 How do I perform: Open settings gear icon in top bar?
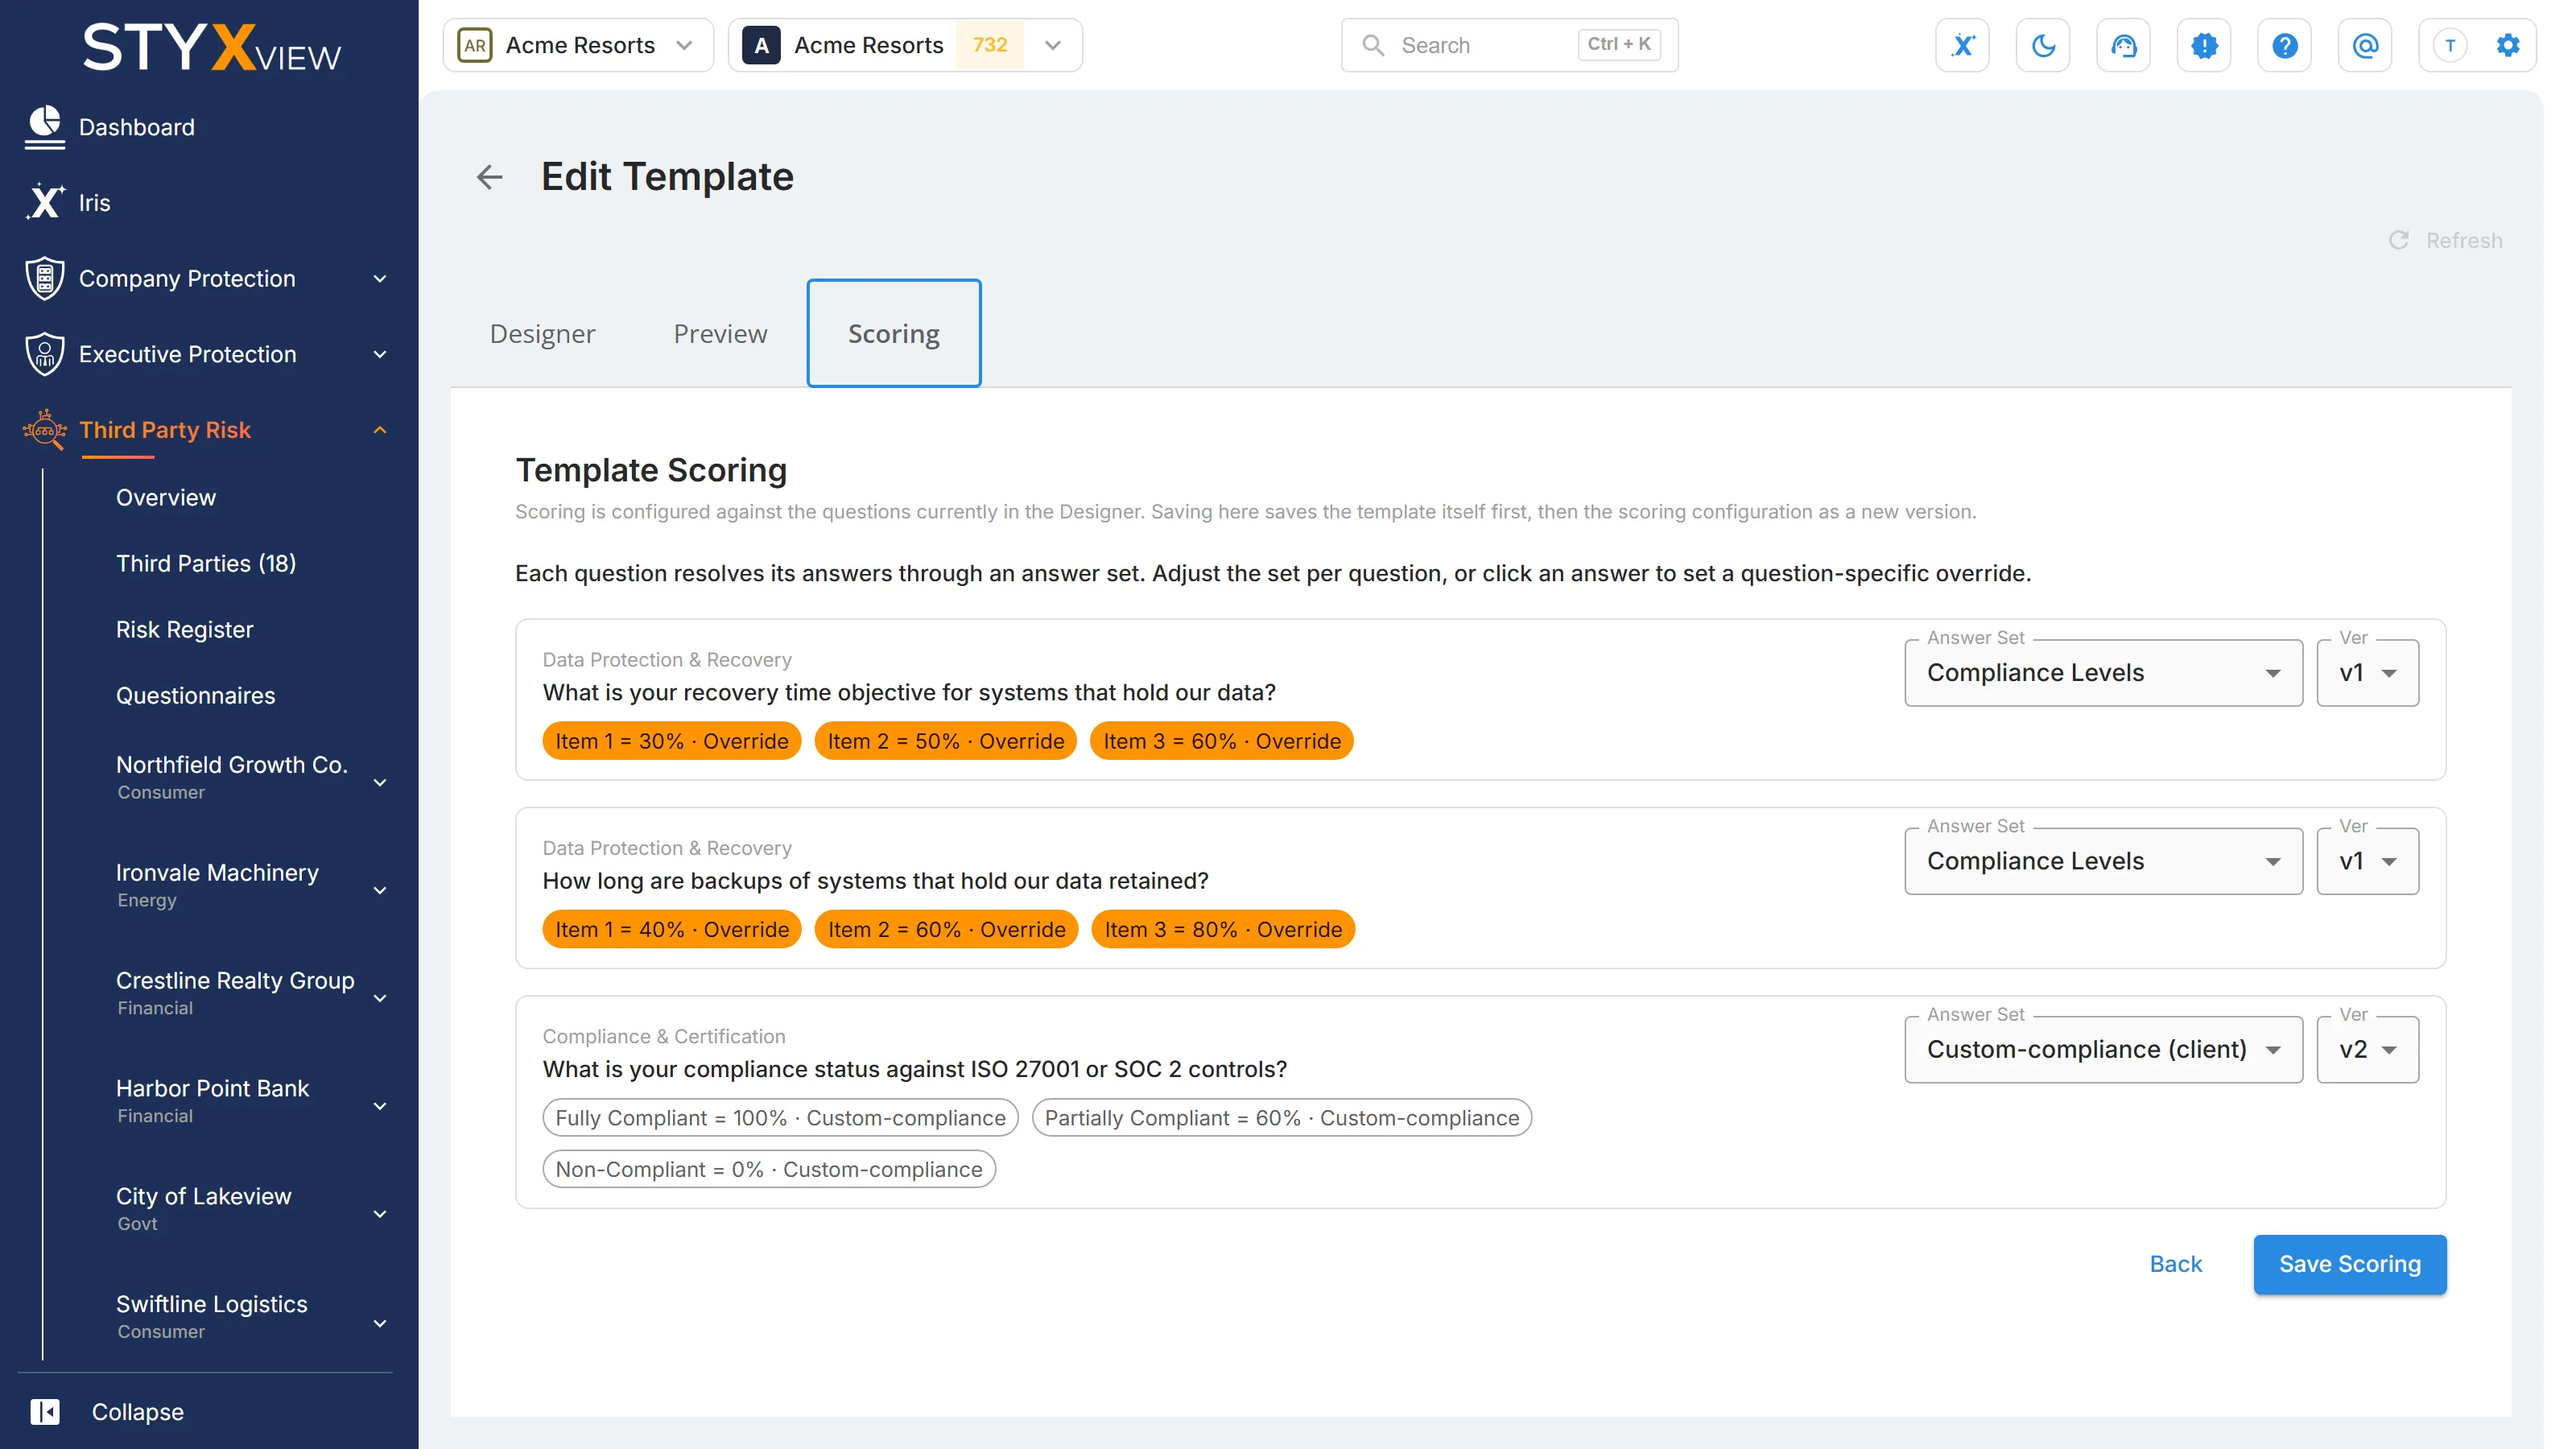(2508, 45)
